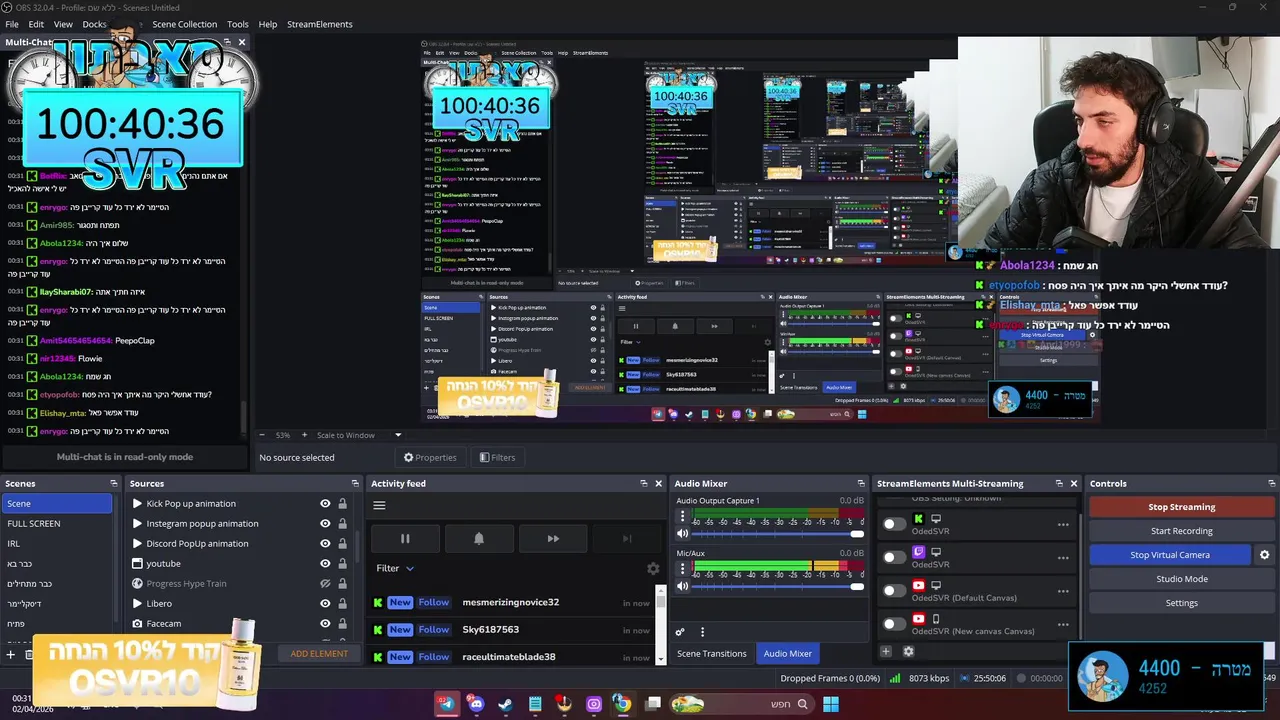Open the File menu
This screenshot has width=1280, height=720.
tap(12, 24)
